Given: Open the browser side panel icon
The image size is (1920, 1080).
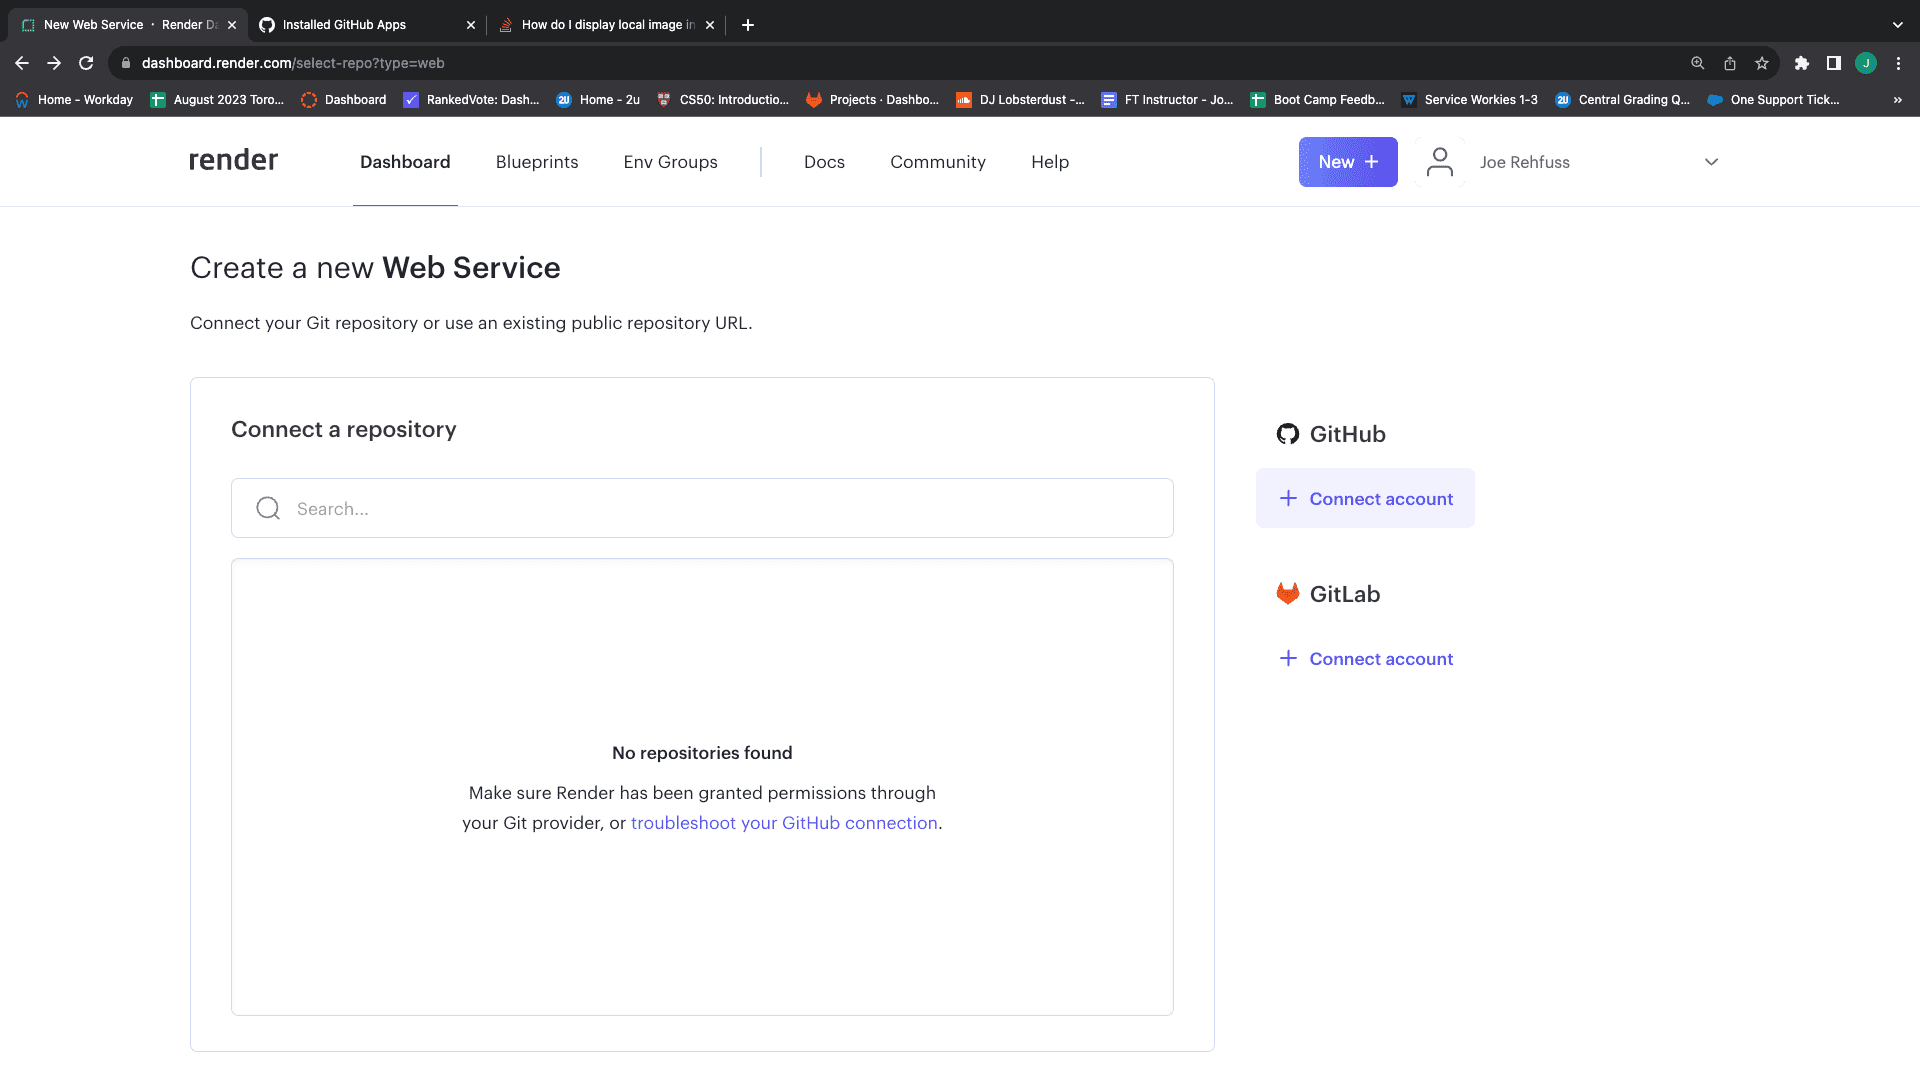Looking at the screenshot, I should tap(1833, 63).
